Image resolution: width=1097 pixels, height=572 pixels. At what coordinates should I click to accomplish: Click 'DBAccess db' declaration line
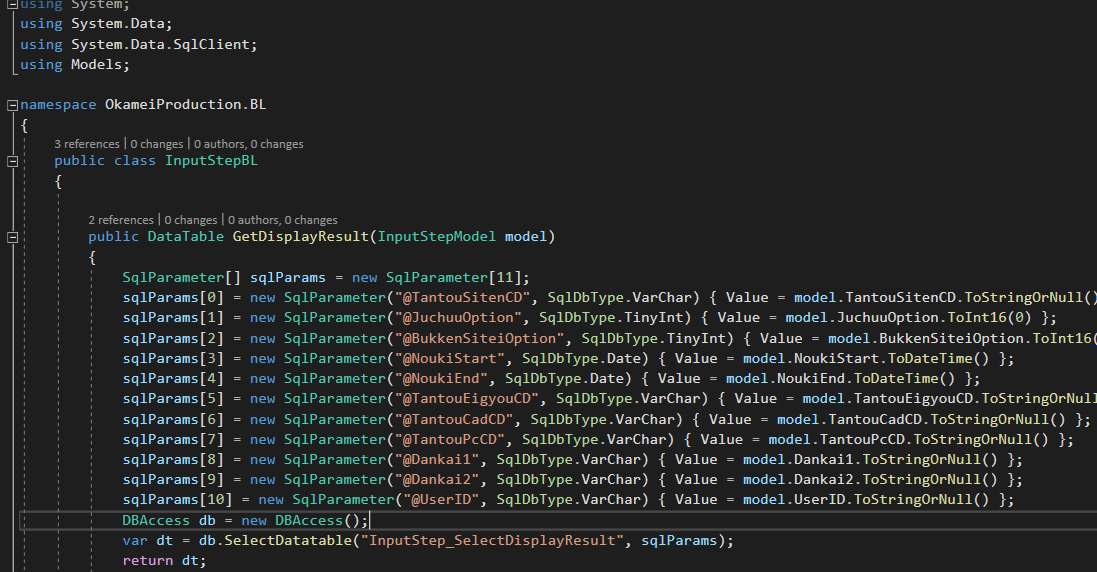pyautogui.click(x=246, y=520)
